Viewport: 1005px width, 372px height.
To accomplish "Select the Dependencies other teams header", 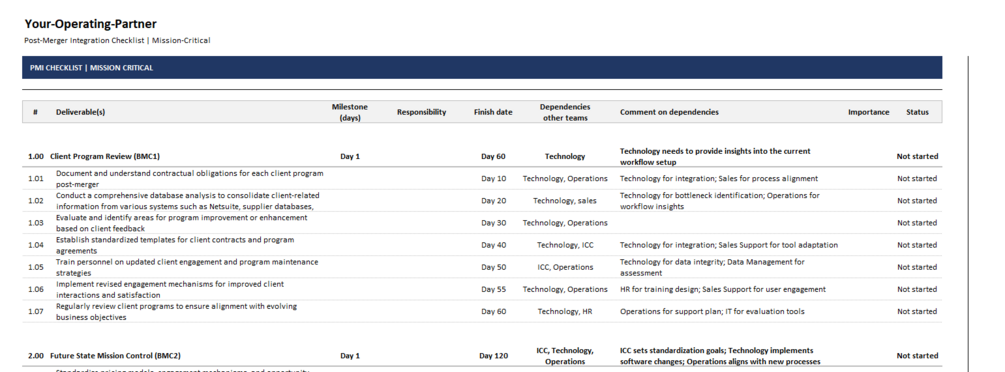I will 565,112.
